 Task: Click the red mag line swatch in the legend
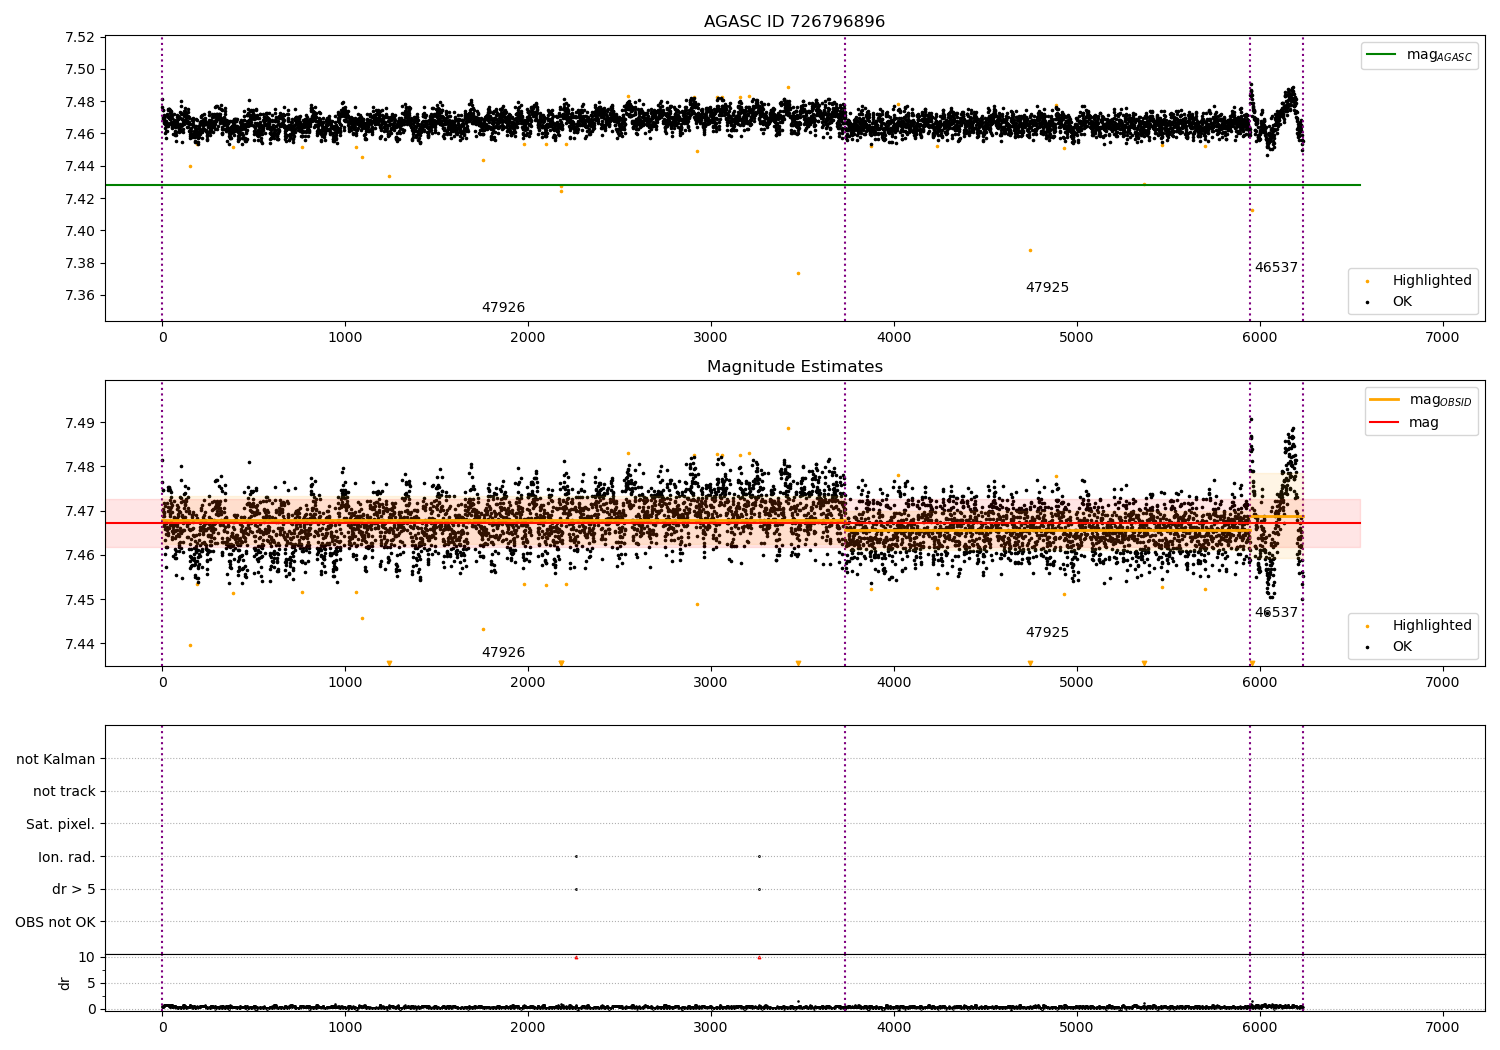coord(1385,422)
